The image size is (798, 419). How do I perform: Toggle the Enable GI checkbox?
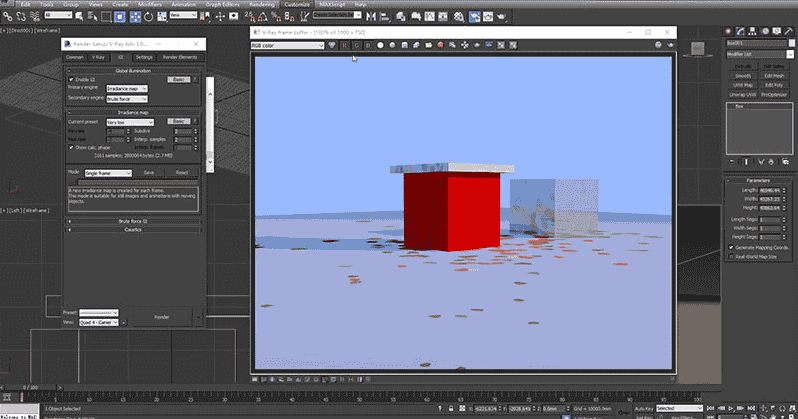(x=70, y=78)
